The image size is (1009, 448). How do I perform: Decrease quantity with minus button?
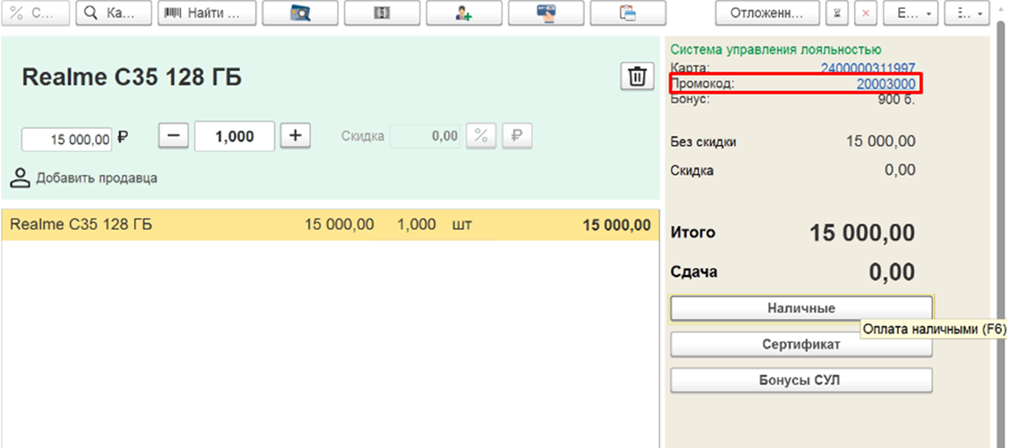[173, 136]
